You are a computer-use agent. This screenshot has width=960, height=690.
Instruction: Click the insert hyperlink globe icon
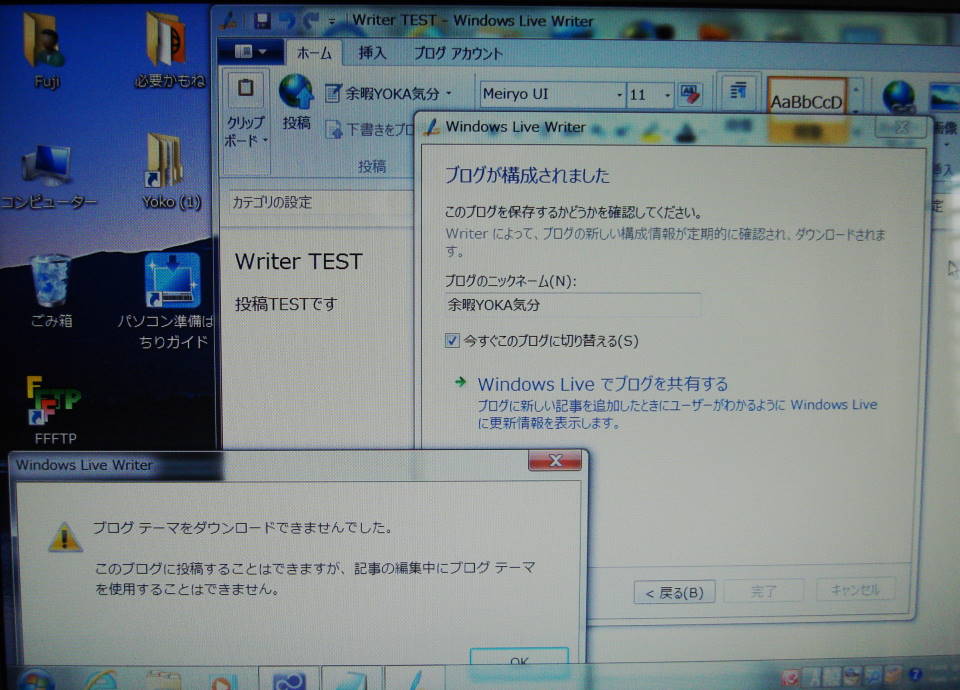pyautogui.click(x=897, y=98)
